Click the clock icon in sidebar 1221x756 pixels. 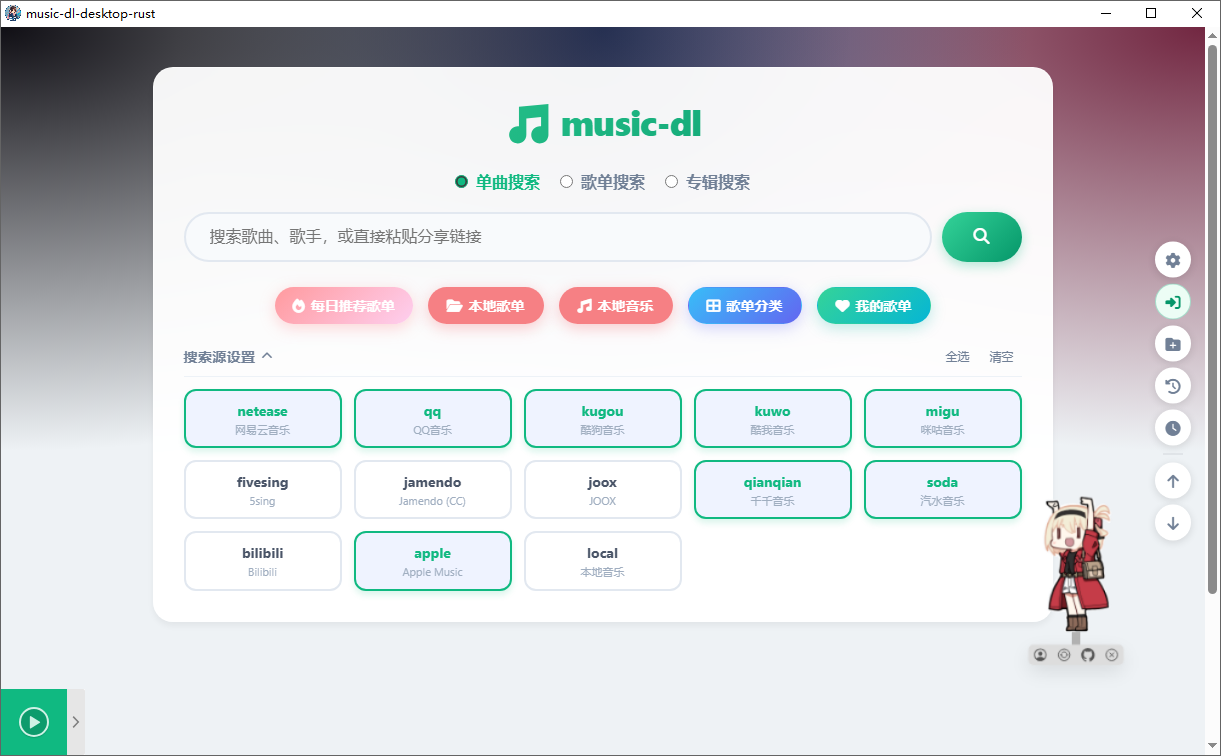1173,428
